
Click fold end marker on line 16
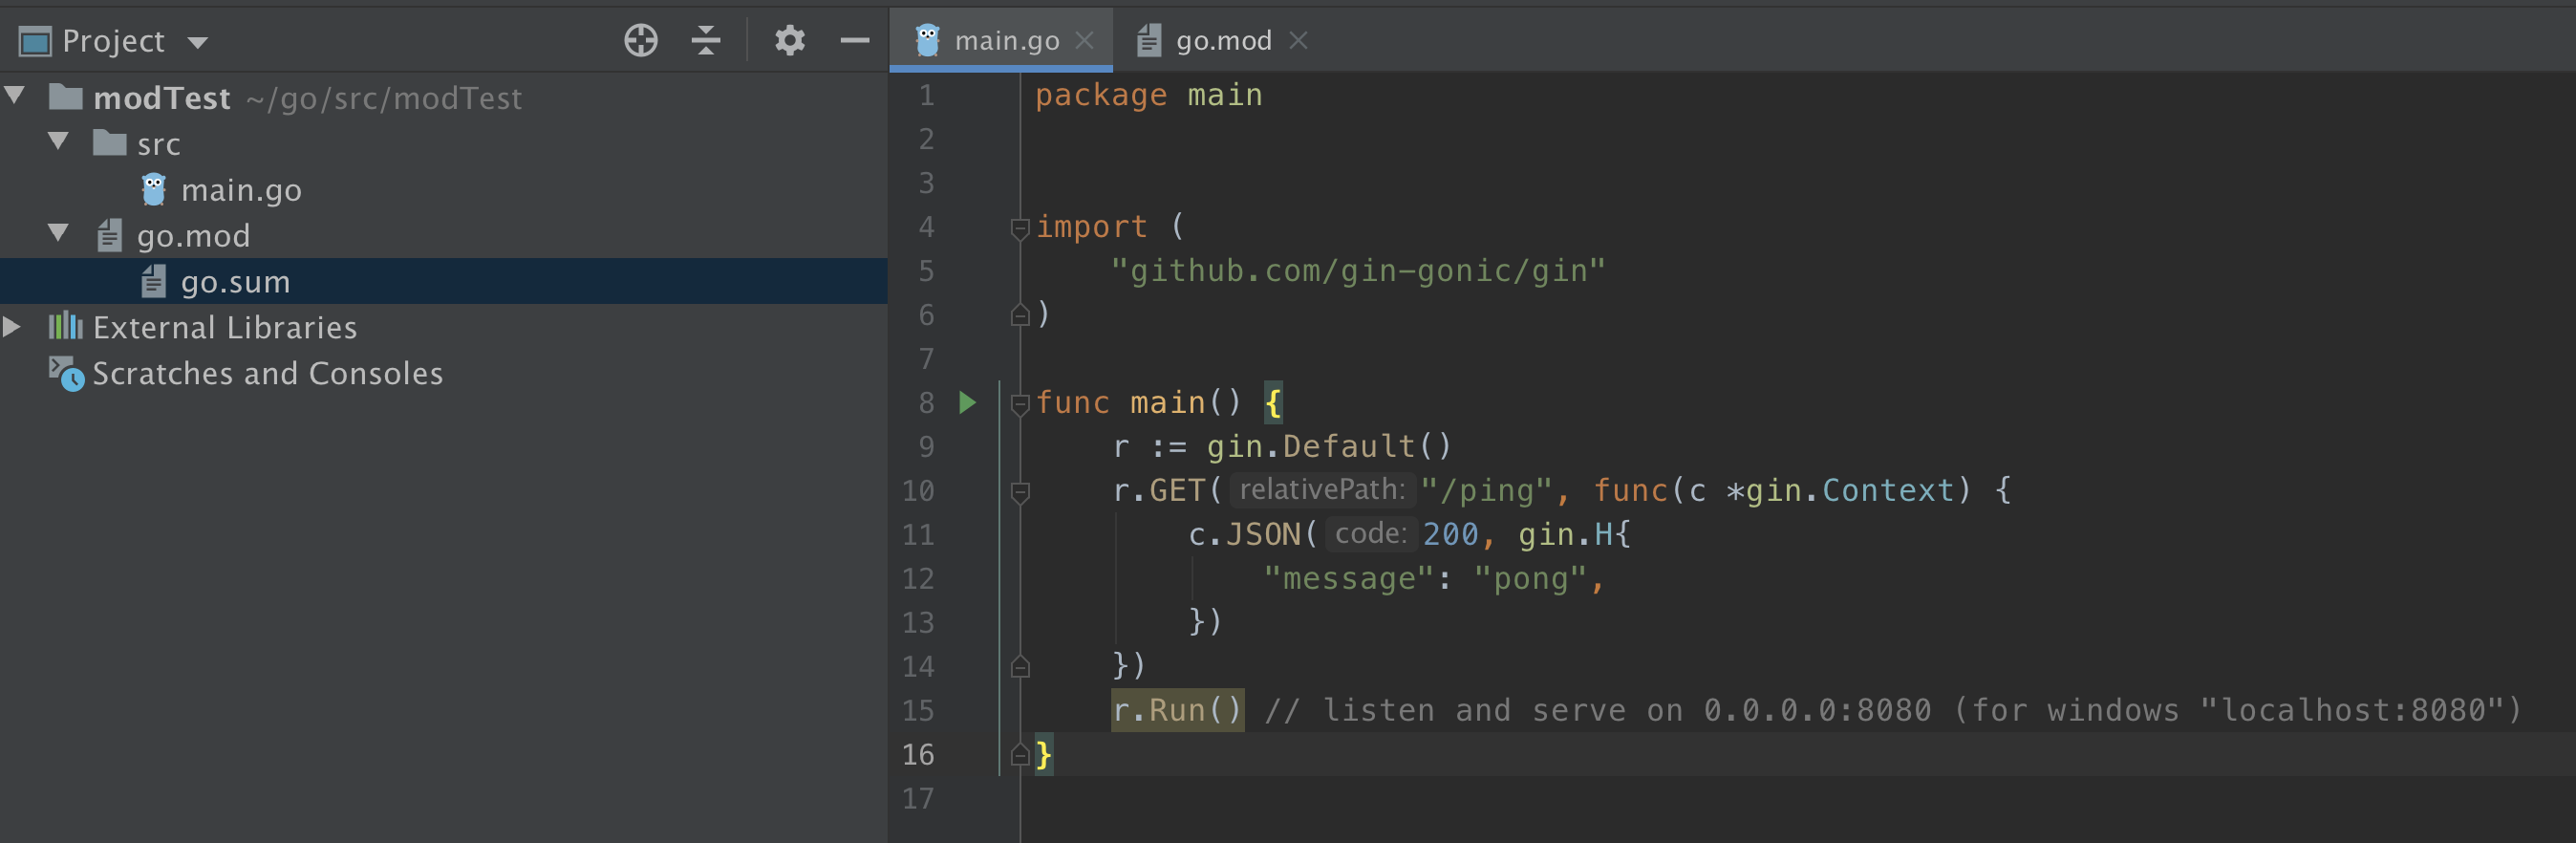(x=1020, y=754)
